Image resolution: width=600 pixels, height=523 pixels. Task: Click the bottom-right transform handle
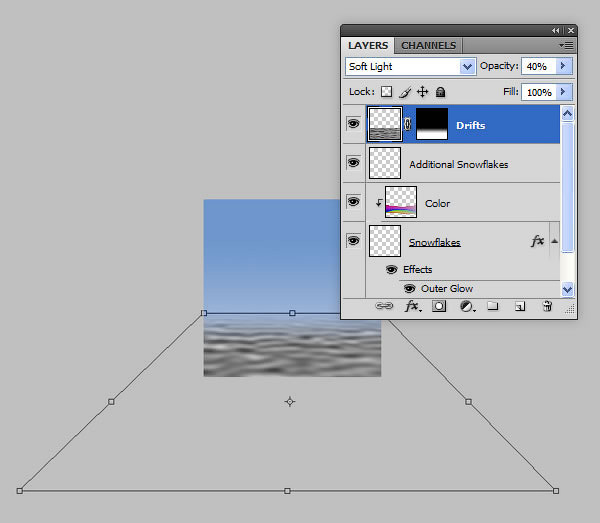pos(556,491)
